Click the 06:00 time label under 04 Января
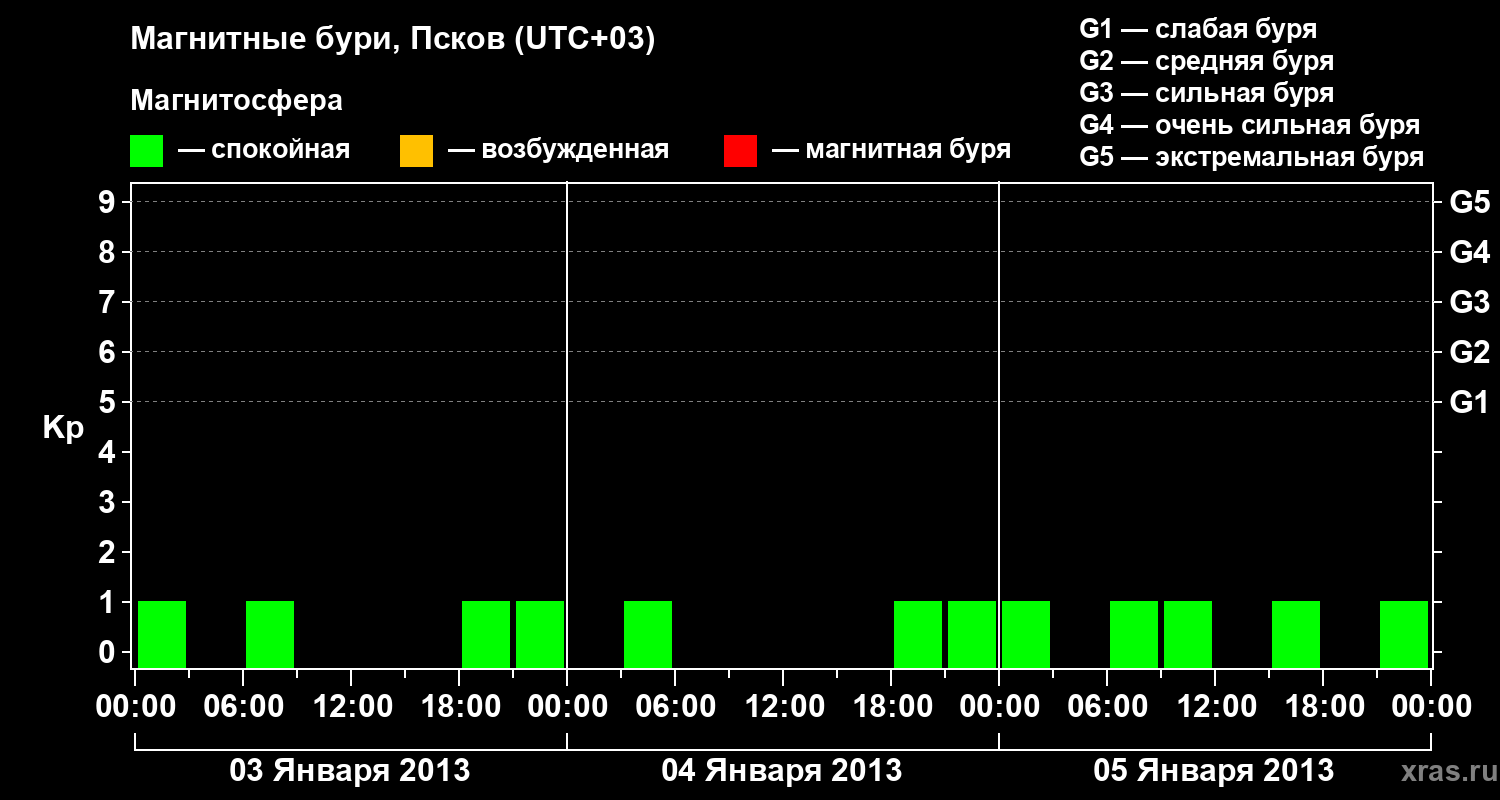1500x800 pixels. point(675,707)
